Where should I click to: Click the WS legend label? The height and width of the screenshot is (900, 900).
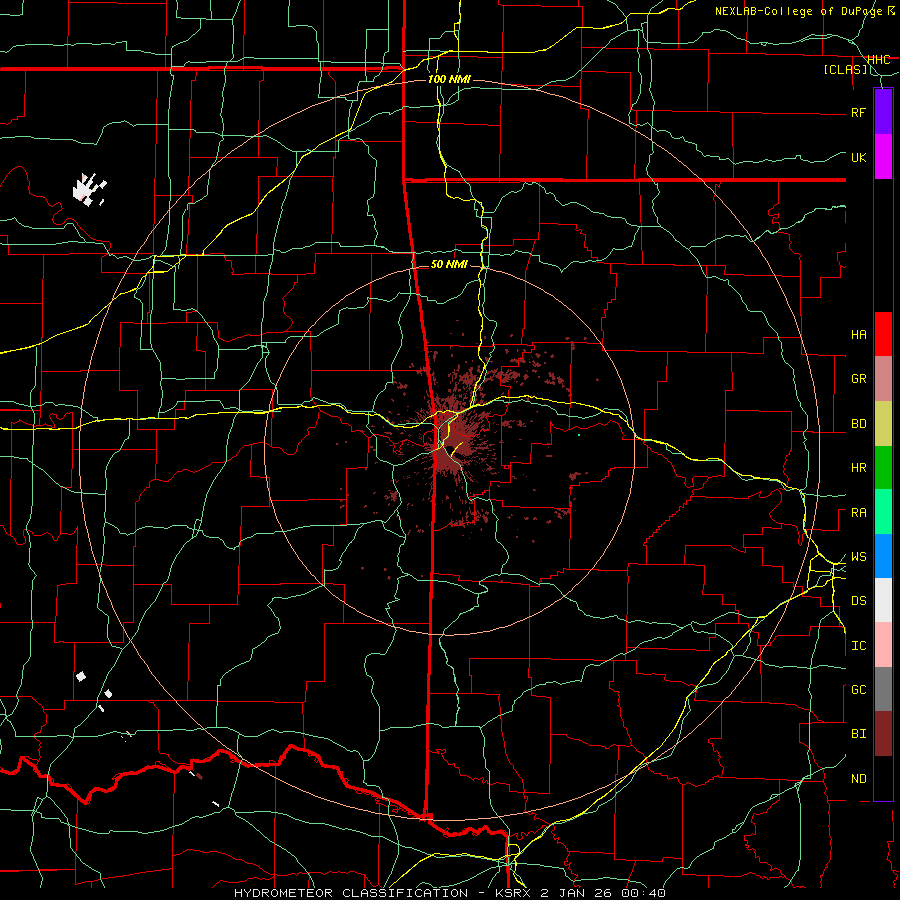point(858,556)
